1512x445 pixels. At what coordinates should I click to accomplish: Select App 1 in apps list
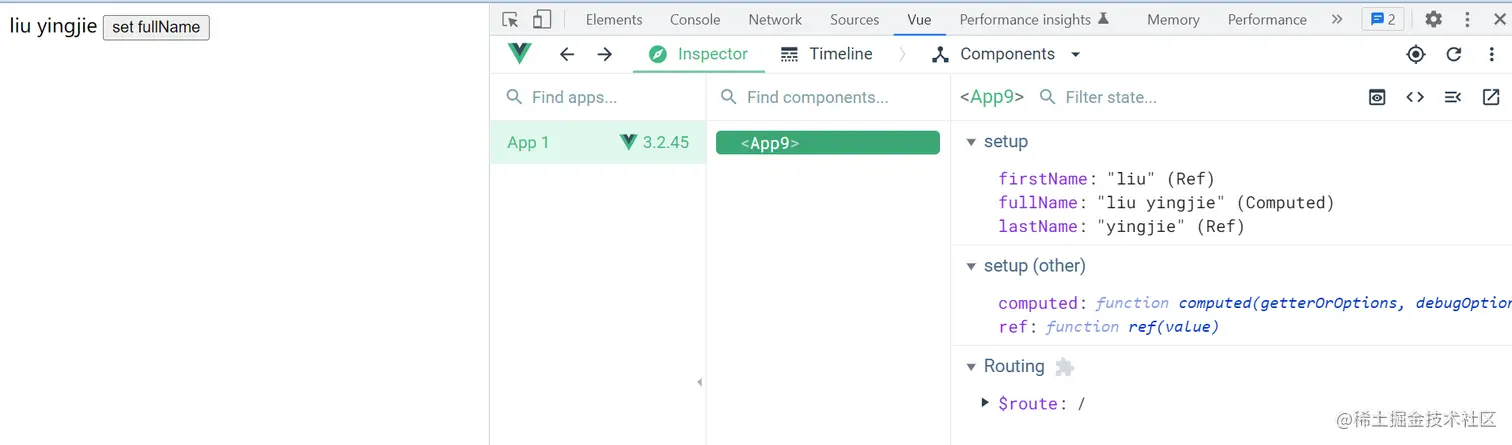pos(598,142)
